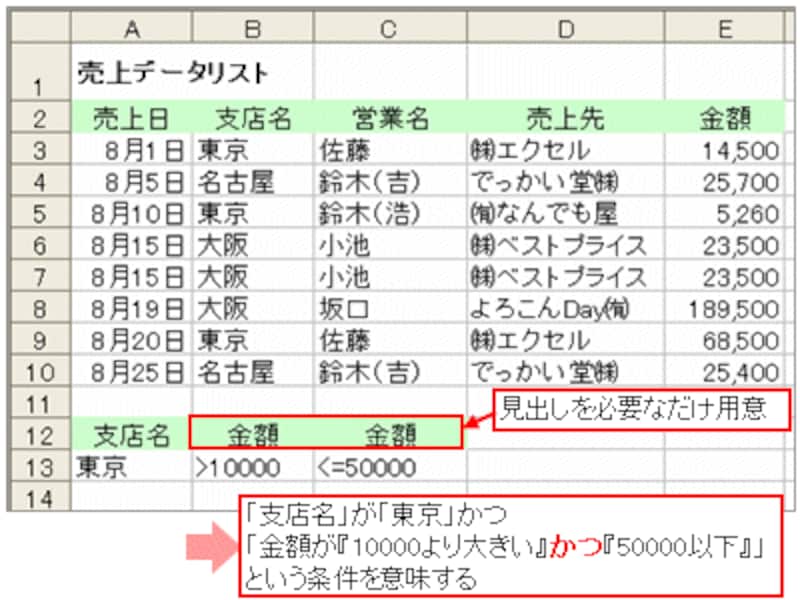Click 佐藤 cell in row 3
800x600 pixels.
coord(390,149)
